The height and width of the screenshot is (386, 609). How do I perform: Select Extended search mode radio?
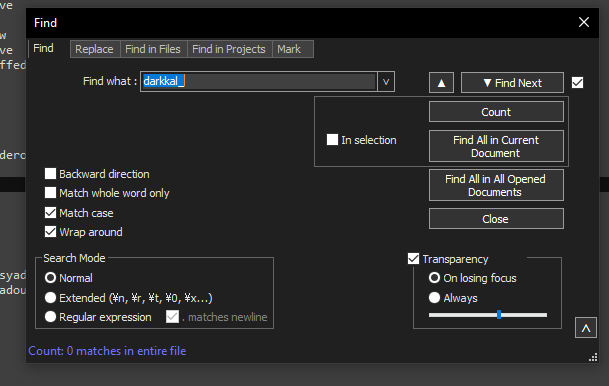[50, 297]
